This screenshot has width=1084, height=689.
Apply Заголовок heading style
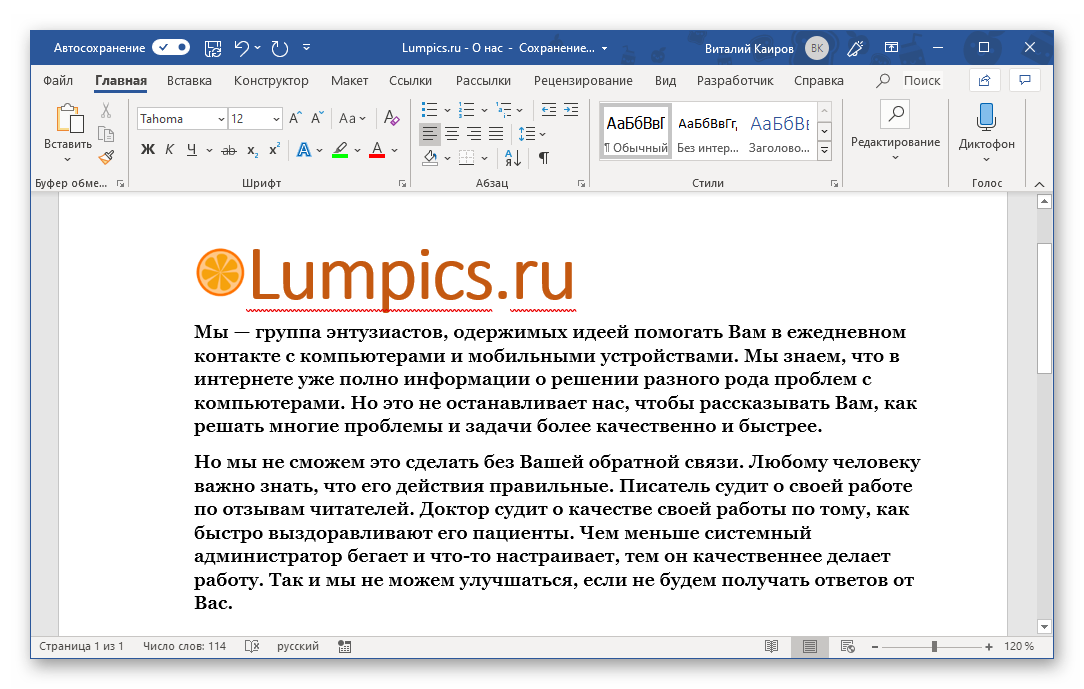click(779, 132)
